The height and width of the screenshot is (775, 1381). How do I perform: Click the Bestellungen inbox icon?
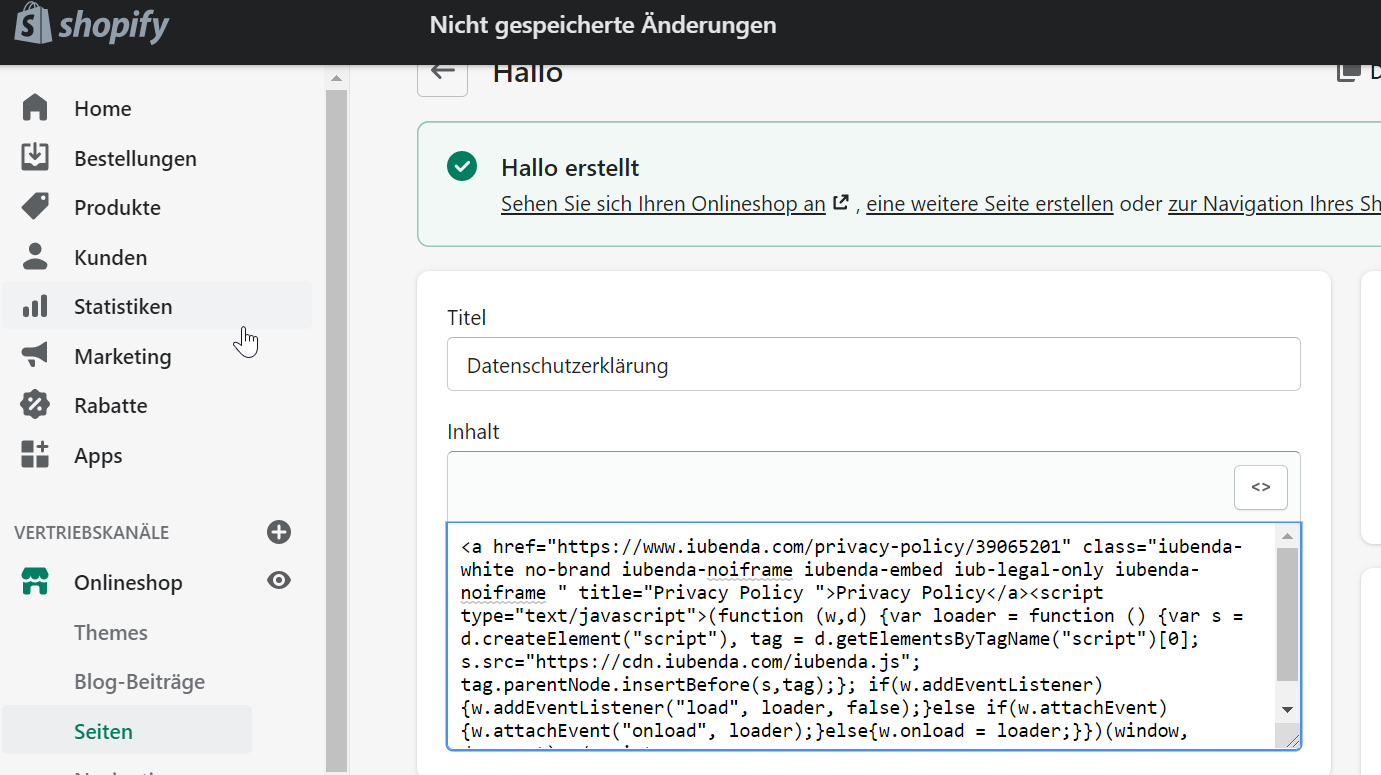(x=35, y=158)
